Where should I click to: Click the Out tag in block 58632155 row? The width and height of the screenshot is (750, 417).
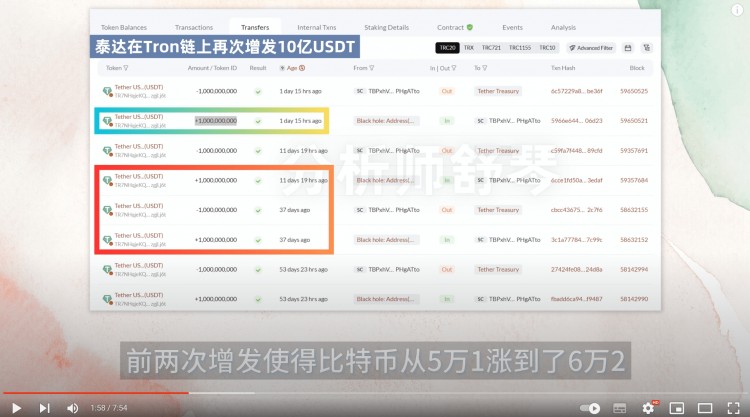point(447,210)
